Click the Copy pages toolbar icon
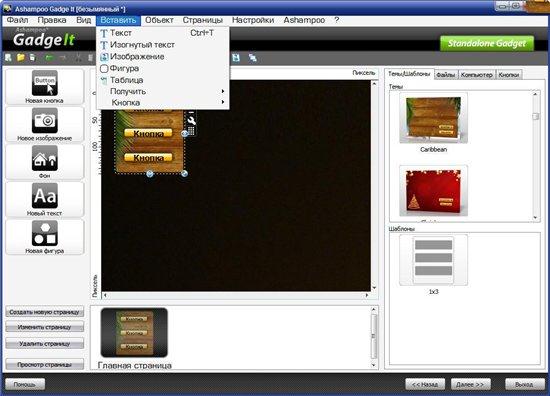 coord(33,58)
